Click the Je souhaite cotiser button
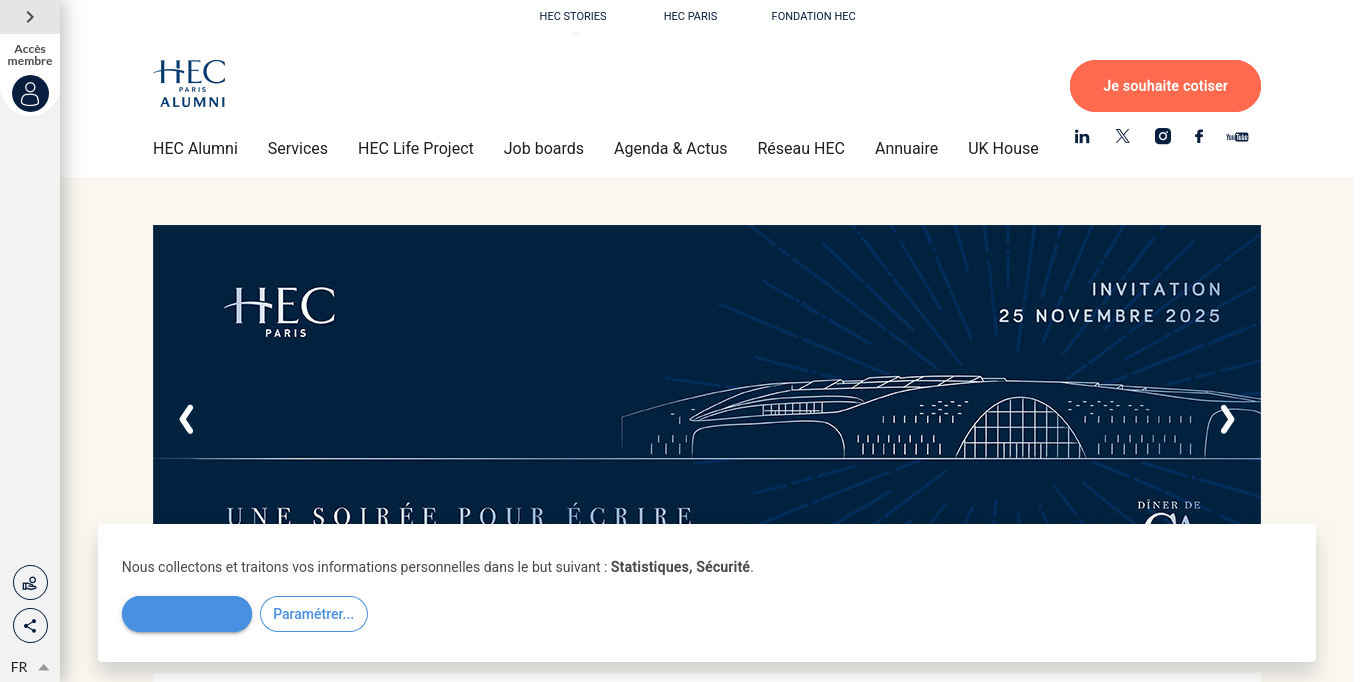The image size is (1366, 682). point(1165,86)
